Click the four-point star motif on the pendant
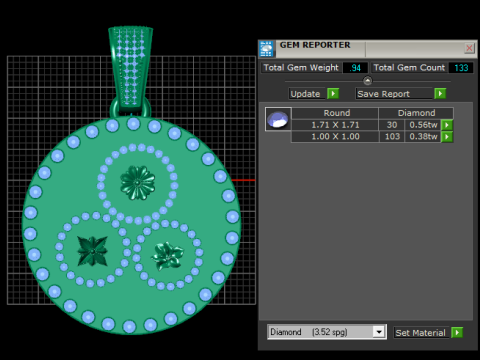Image resolution: width=480 pixels, height=360 pixels. (x=92, y=251)
